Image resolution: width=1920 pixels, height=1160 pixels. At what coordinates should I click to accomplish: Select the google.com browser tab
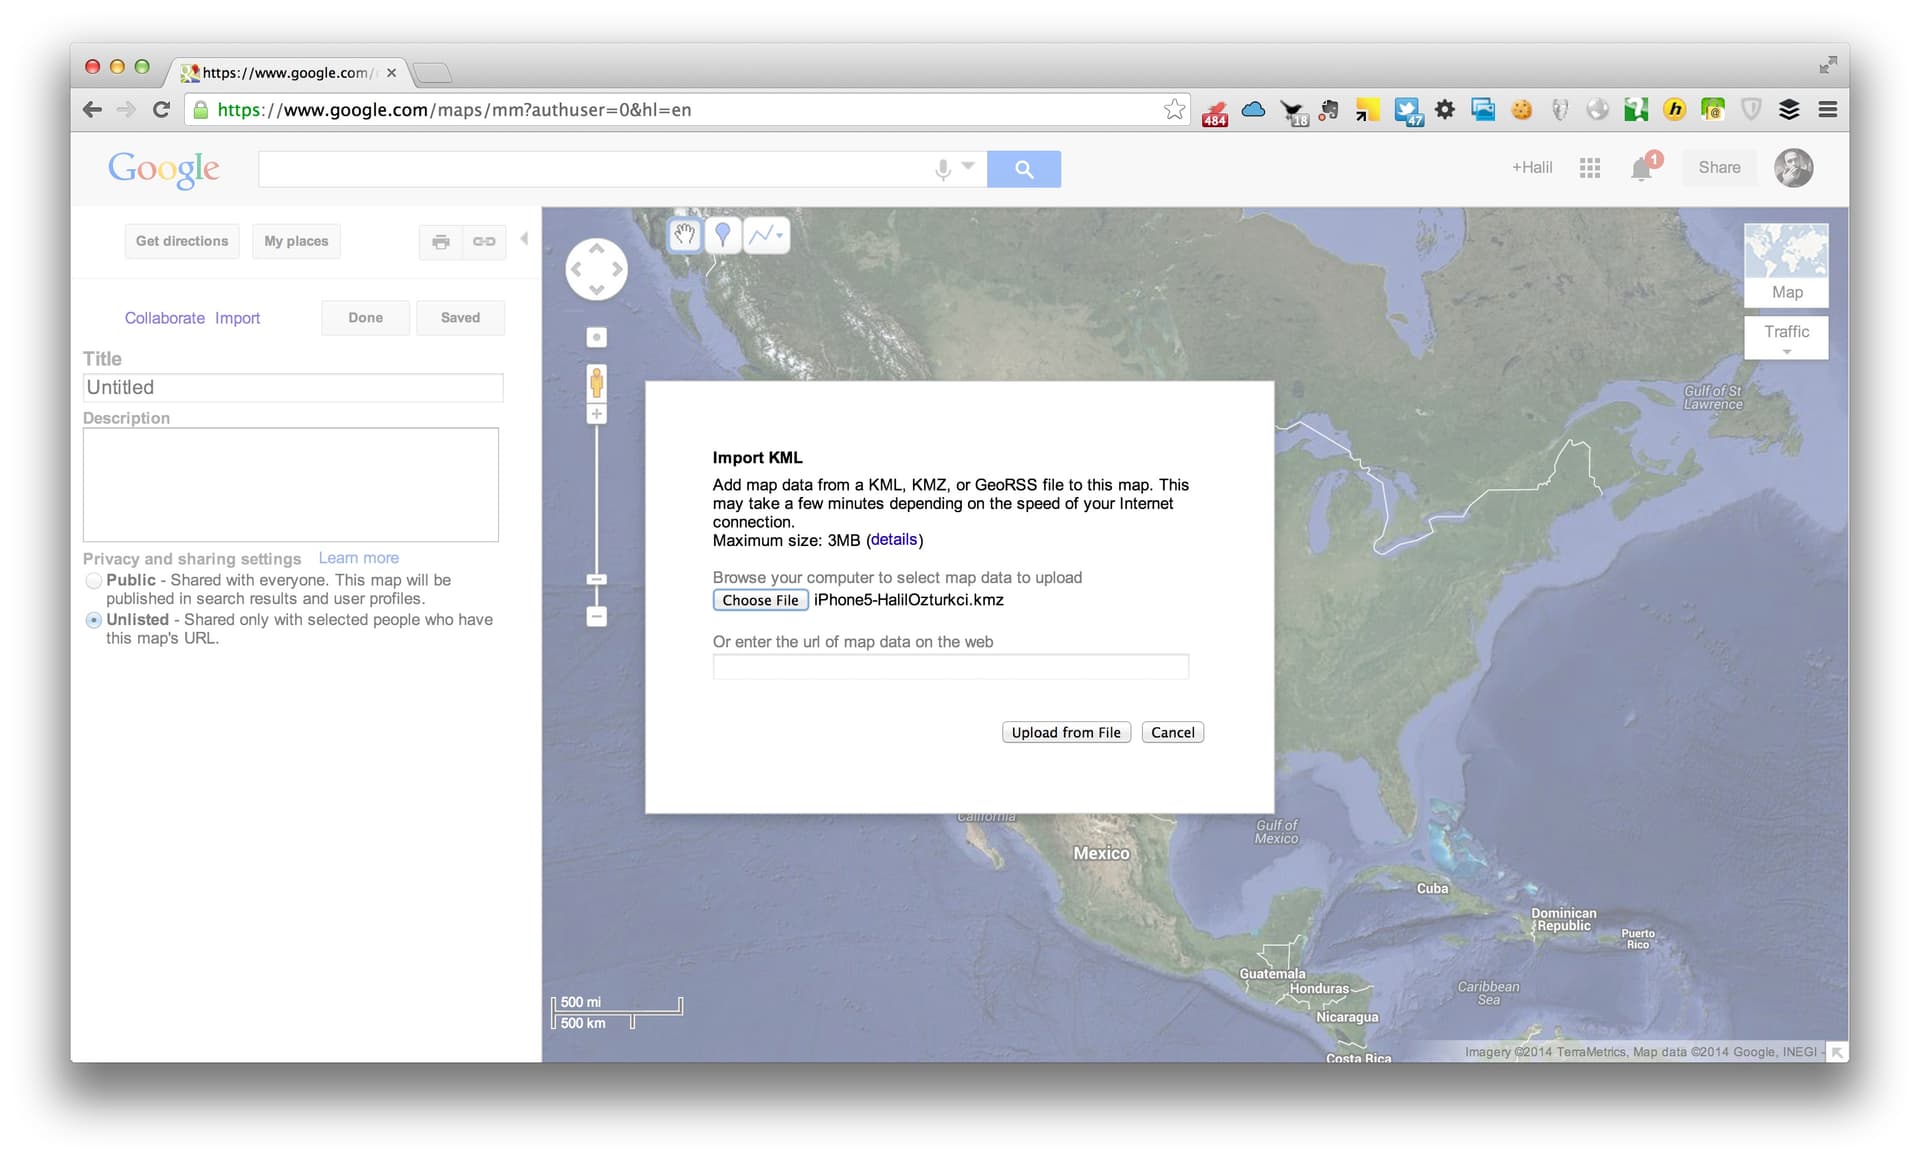288,73
